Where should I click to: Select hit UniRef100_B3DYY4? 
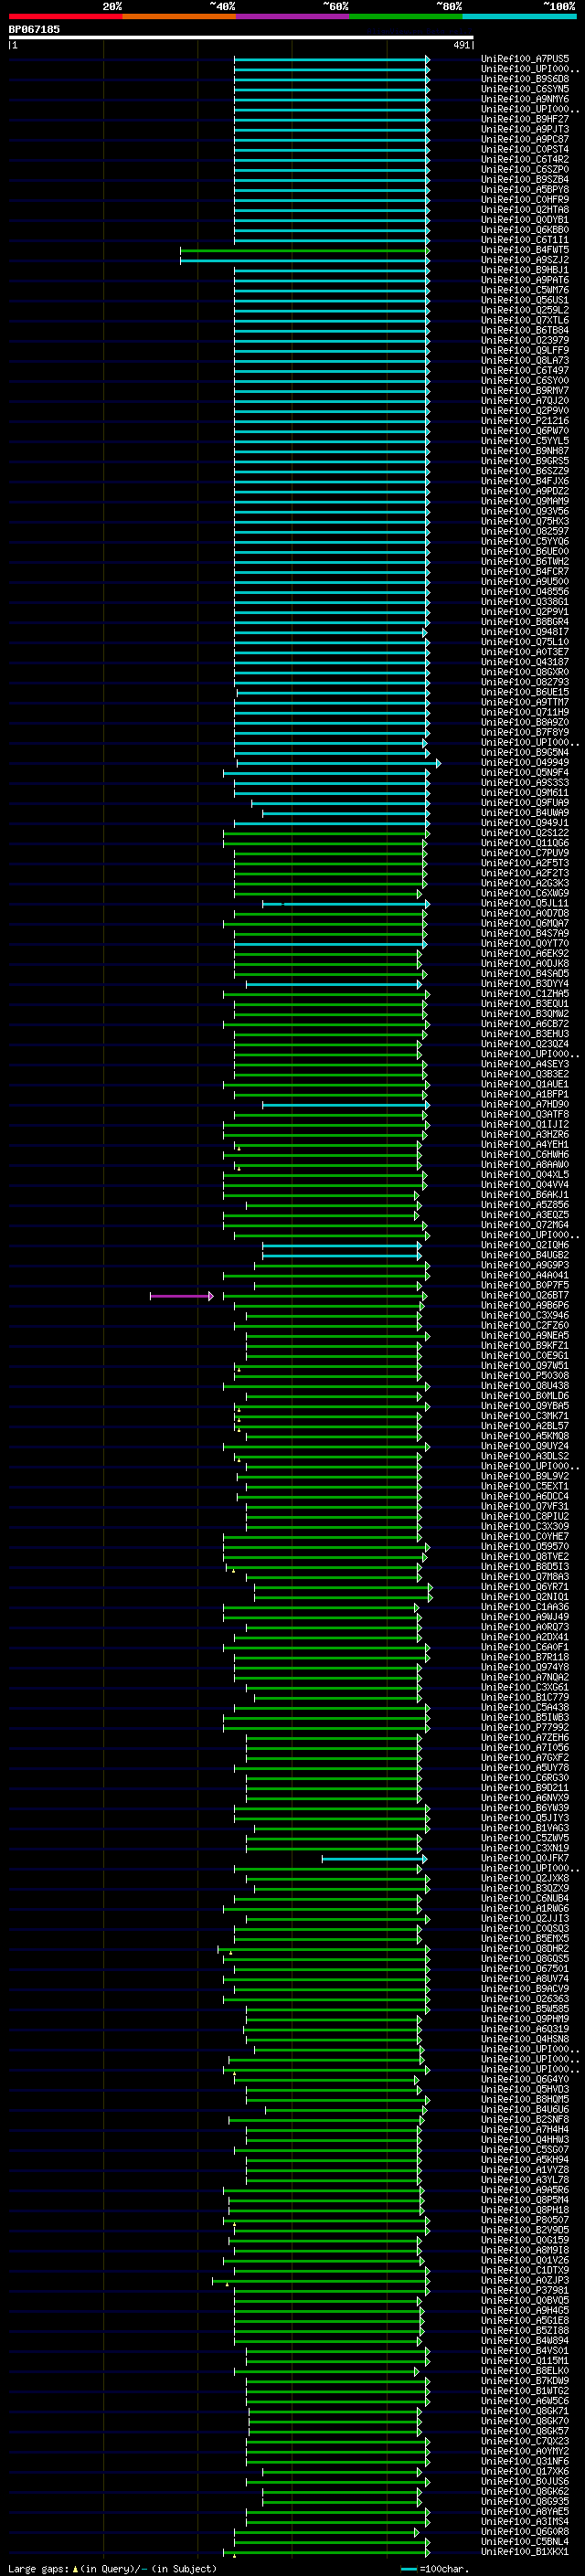(525, 984)
